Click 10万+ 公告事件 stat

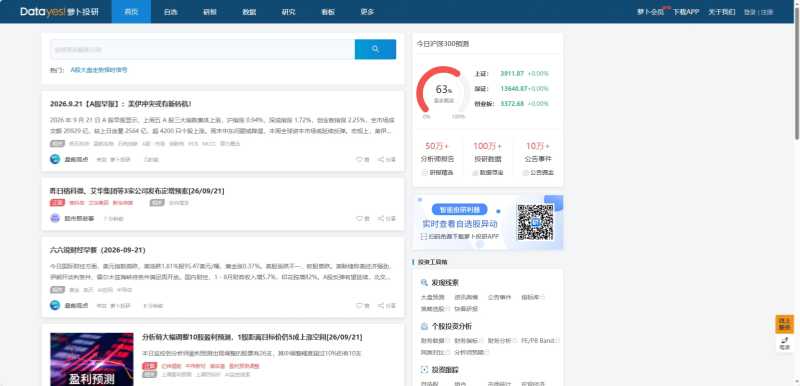[x=538, y=152]
